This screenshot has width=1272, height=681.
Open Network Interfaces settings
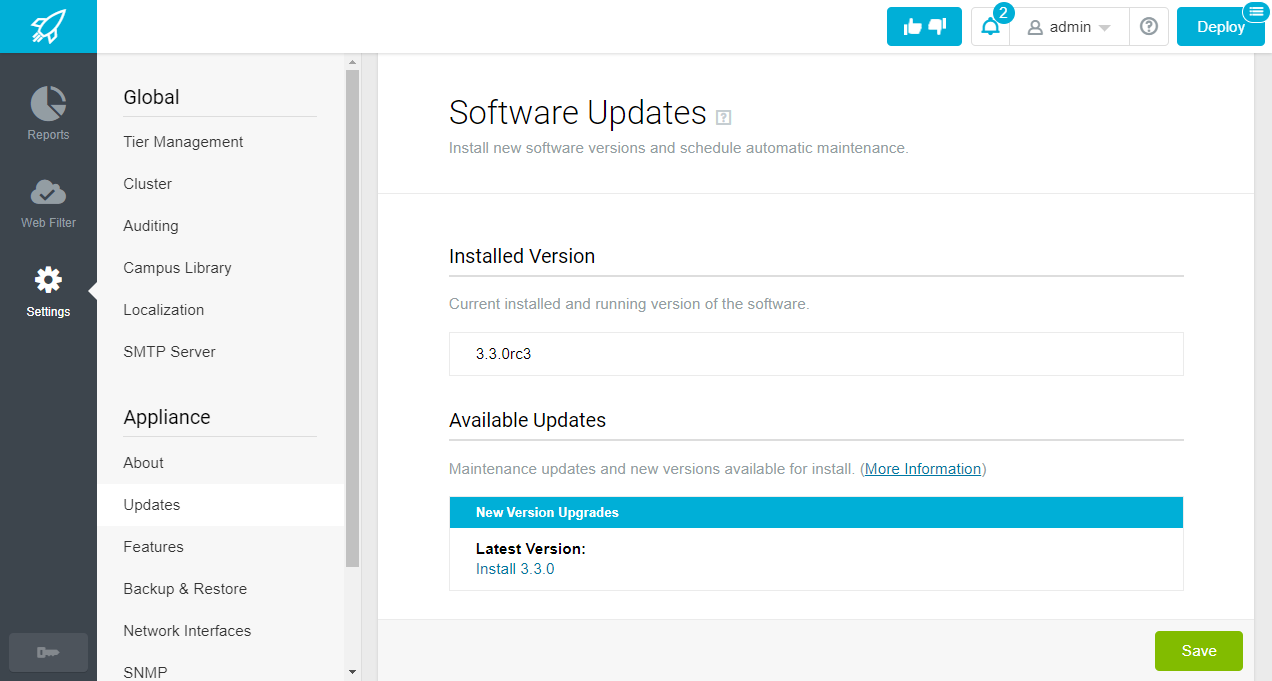(x=187, y=630)
